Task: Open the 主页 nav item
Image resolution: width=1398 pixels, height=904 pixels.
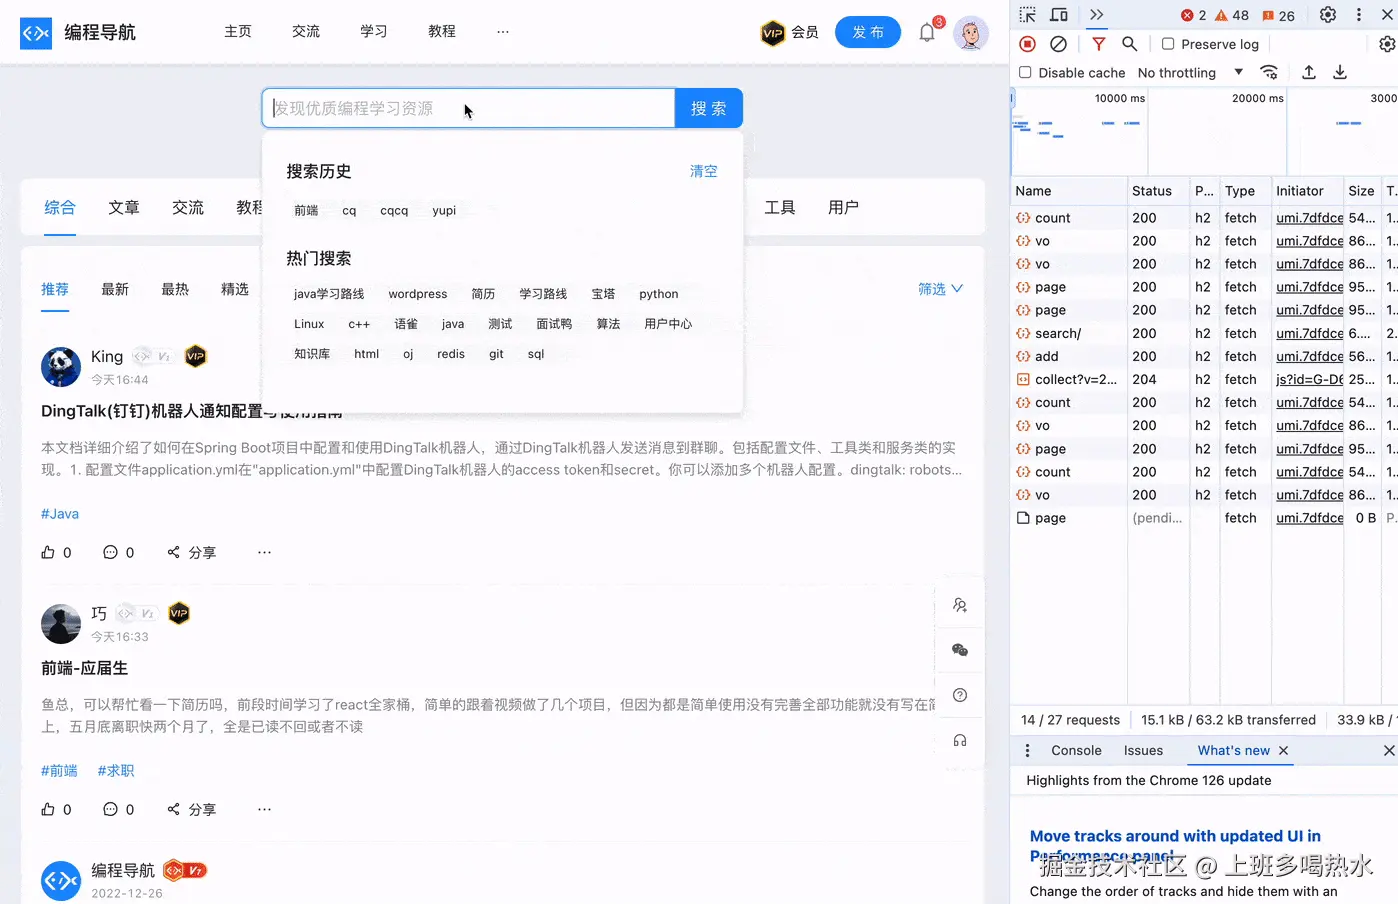Action: 238,32
